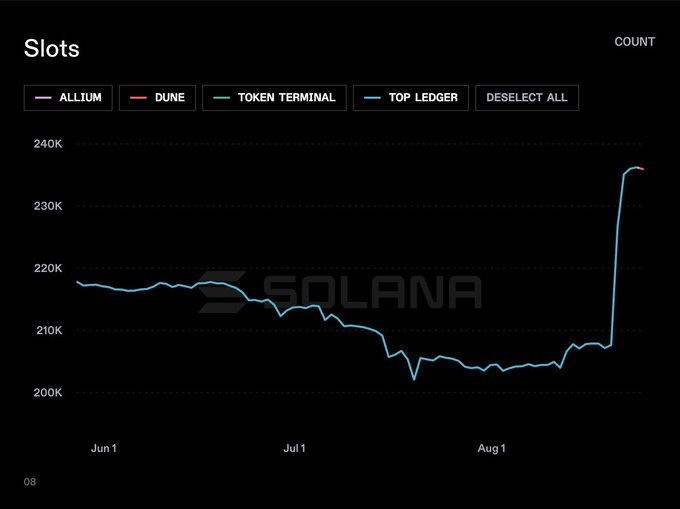This screenshot has height=509, width=680.
Task: Toggle the TOKEN TERMINAL data series
Action: coord(274,98)
